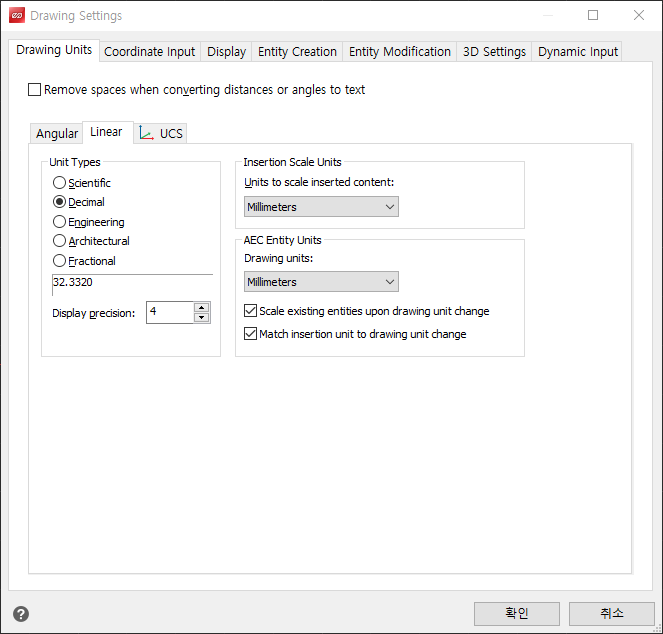Open the Insertion Scale Units dropdown
This screenshot has height=634, width=663.
321,207
